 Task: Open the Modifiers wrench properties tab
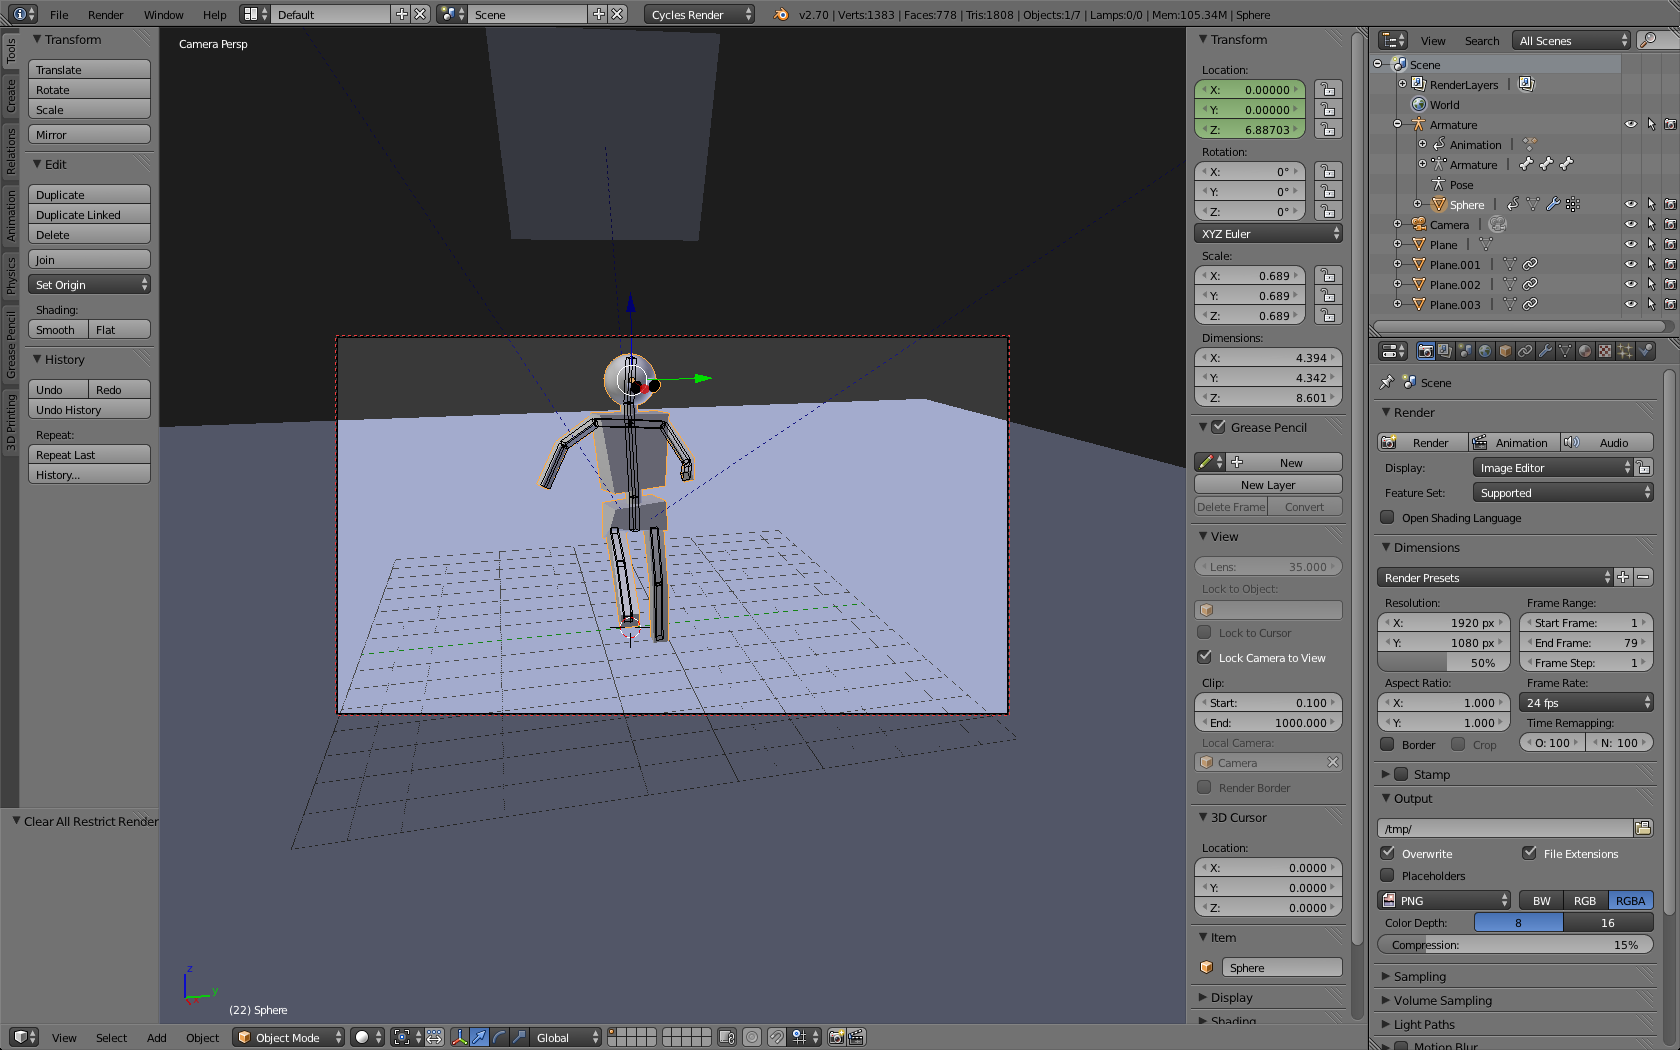coord(1545,351)
